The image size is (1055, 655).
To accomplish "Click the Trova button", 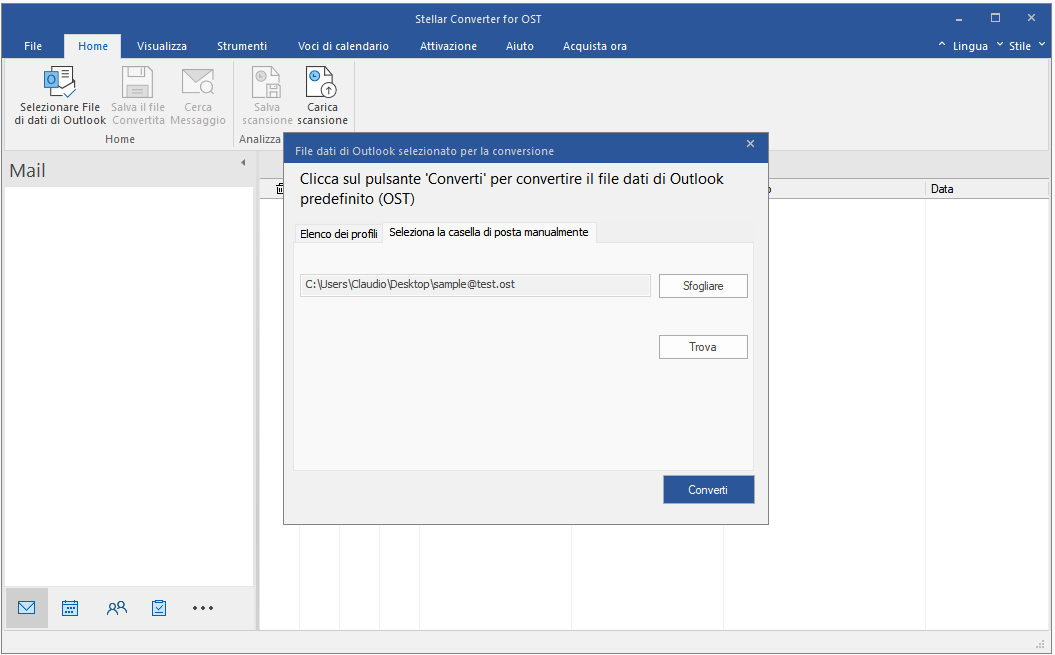I will coord(703,347).
